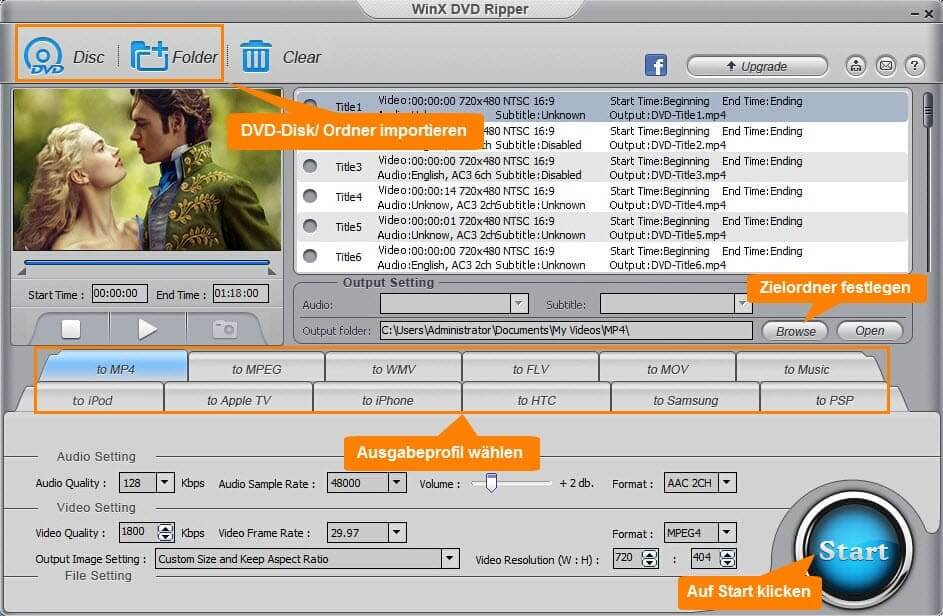Click the End Time field

click(x=241, y=294)
